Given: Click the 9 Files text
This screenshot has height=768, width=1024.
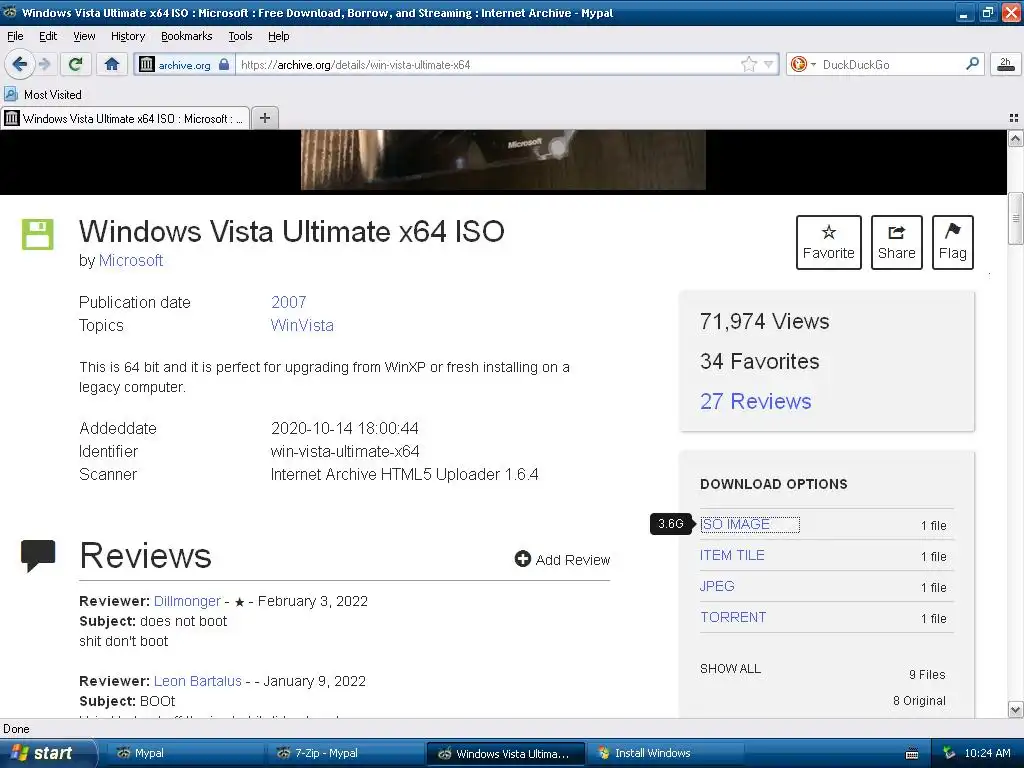Looking at the screenshot, I should coord(927,675).
